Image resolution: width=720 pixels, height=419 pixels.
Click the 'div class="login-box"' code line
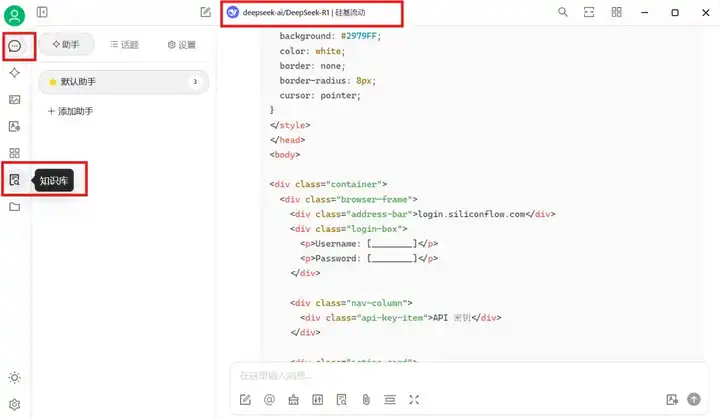349,229
